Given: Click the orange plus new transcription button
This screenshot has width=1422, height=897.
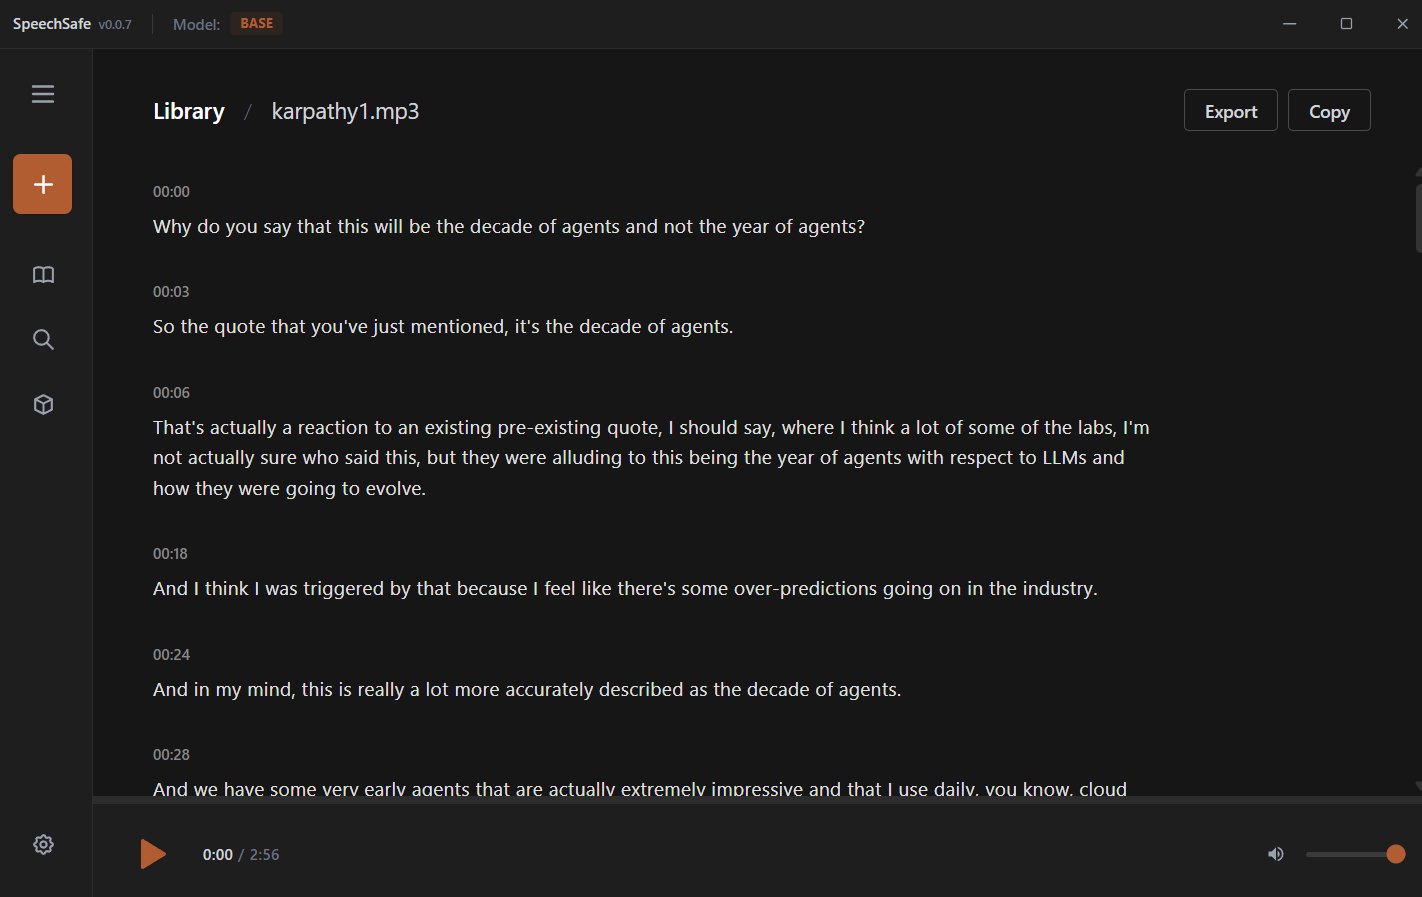Looking at the screenshot, I should [x=42, y=184].
